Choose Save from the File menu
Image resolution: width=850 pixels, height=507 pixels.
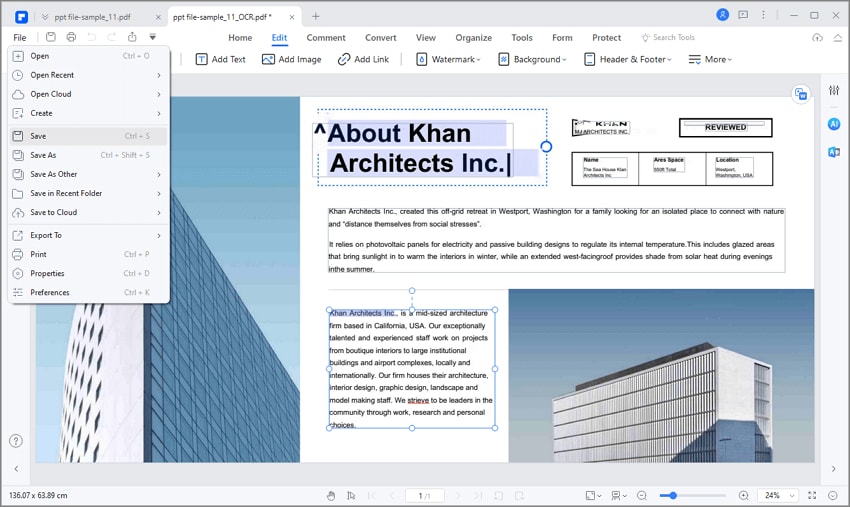coord(88,136)
